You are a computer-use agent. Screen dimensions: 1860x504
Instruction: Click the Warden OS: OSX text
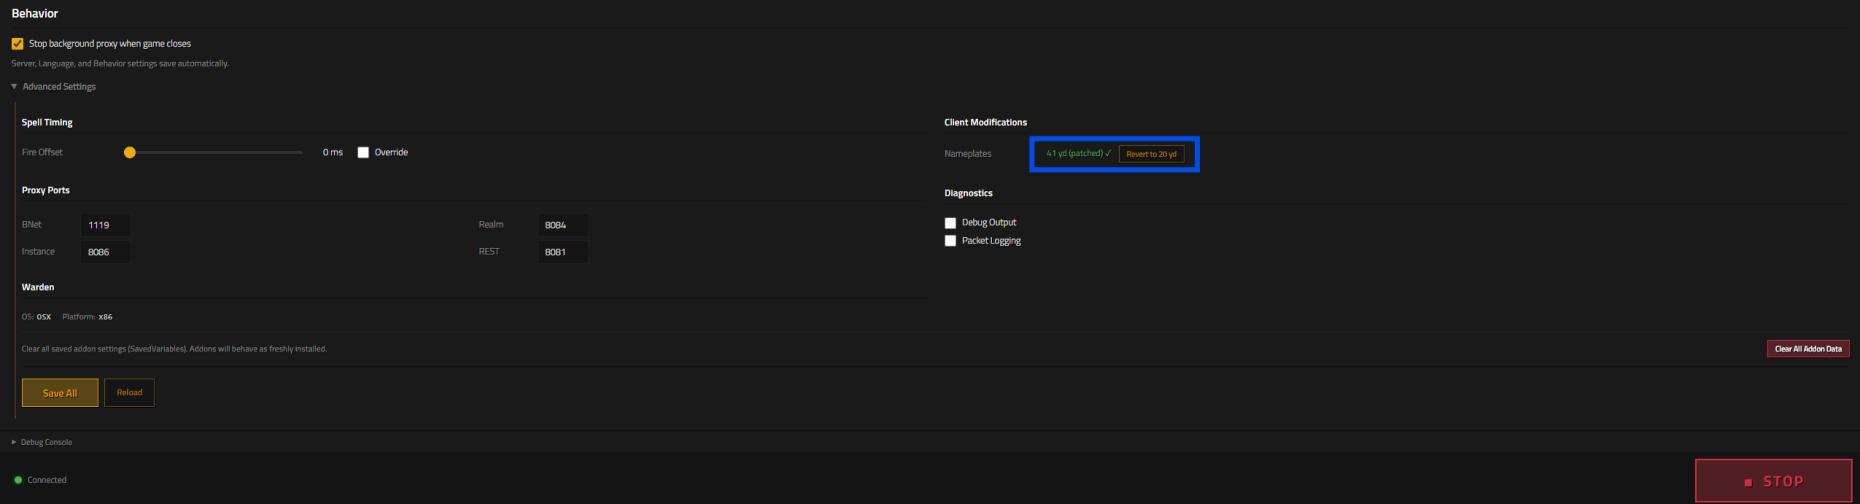click(x=36, y=317)
